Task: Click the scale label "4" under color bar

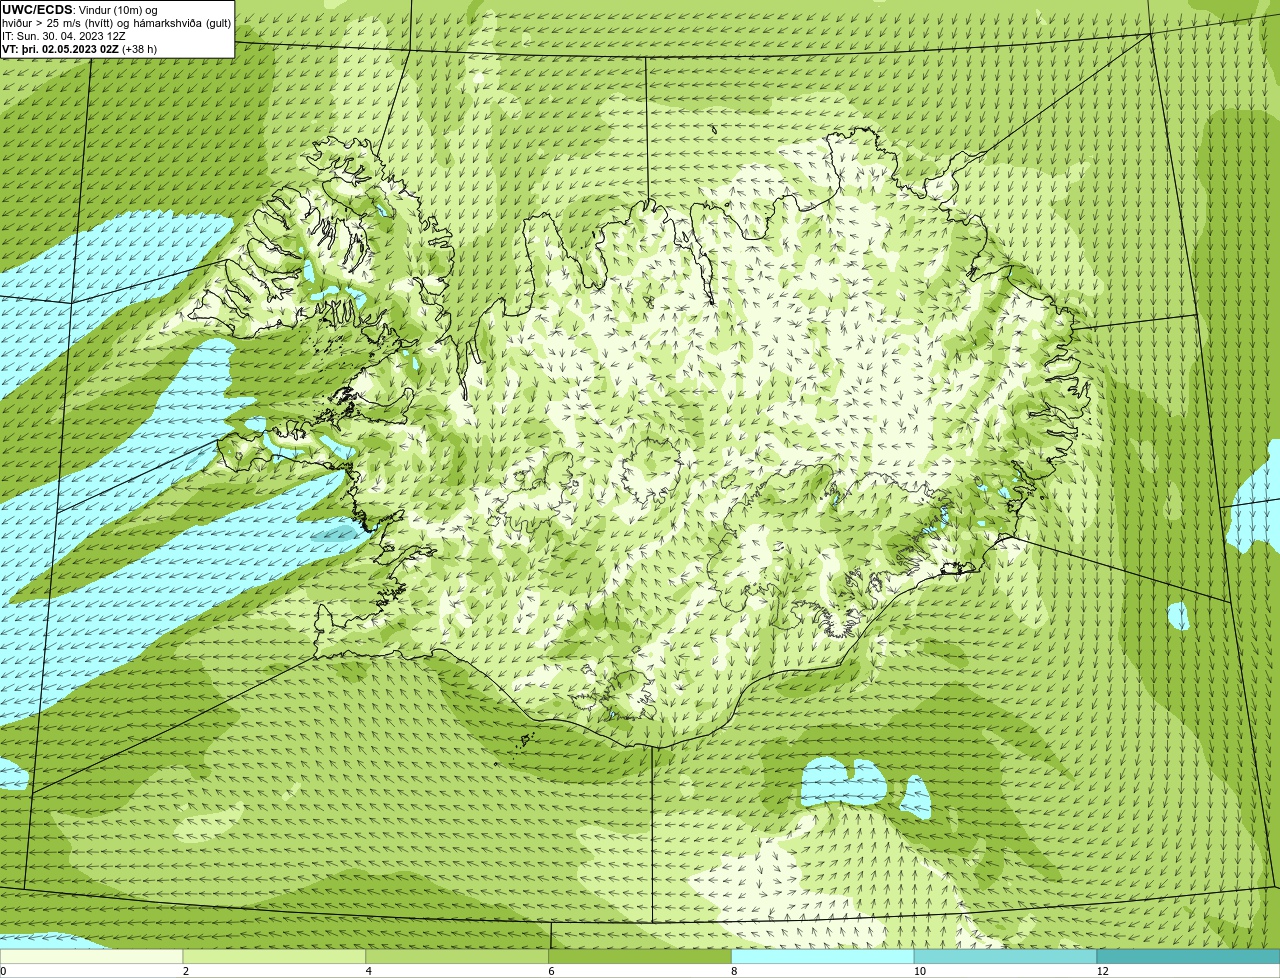Action: tap(369, 971)
